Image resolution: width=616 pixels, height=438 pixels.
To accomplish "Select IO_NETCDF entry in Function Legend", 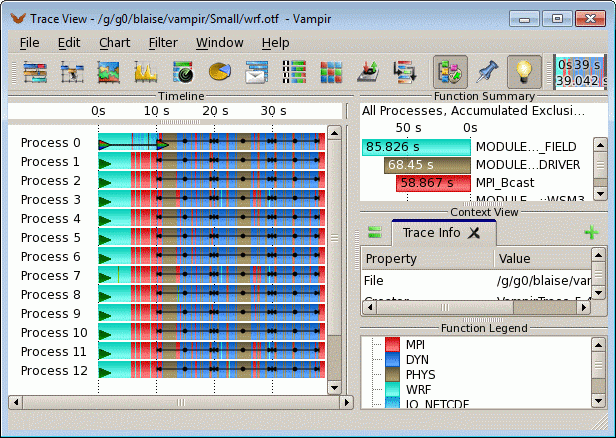I will pos(437,404).
